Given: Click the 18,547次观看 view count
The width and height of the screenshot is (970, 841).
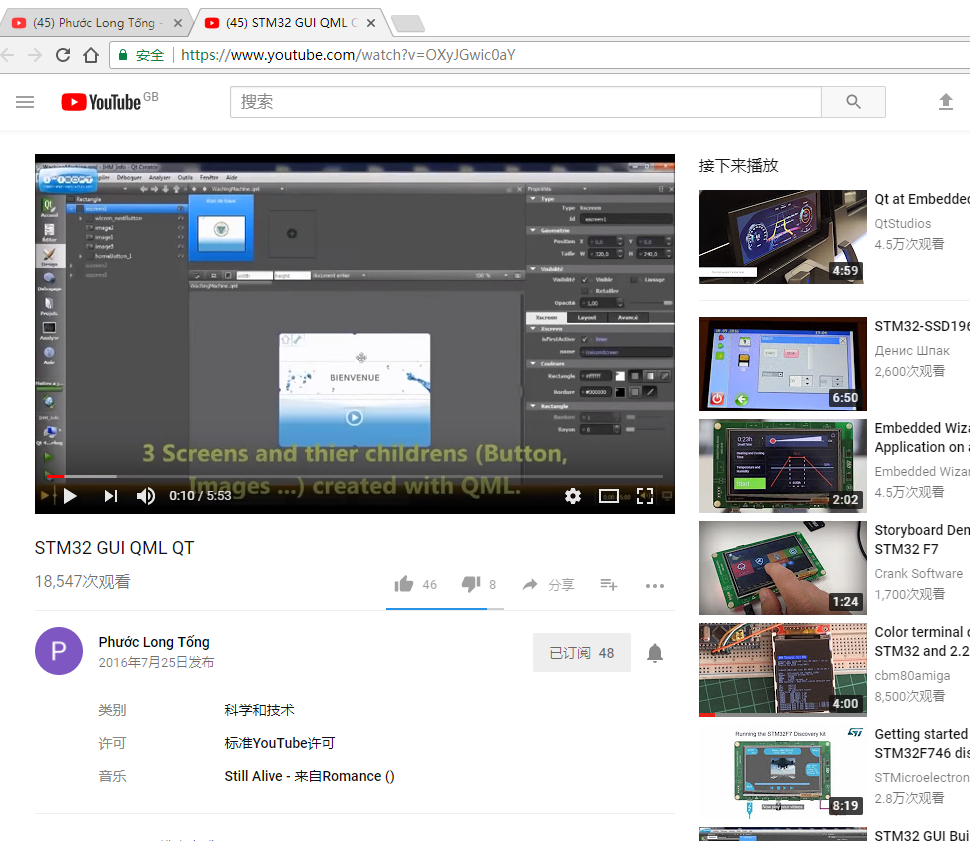Looking at the screenshot, I should 82,582.
